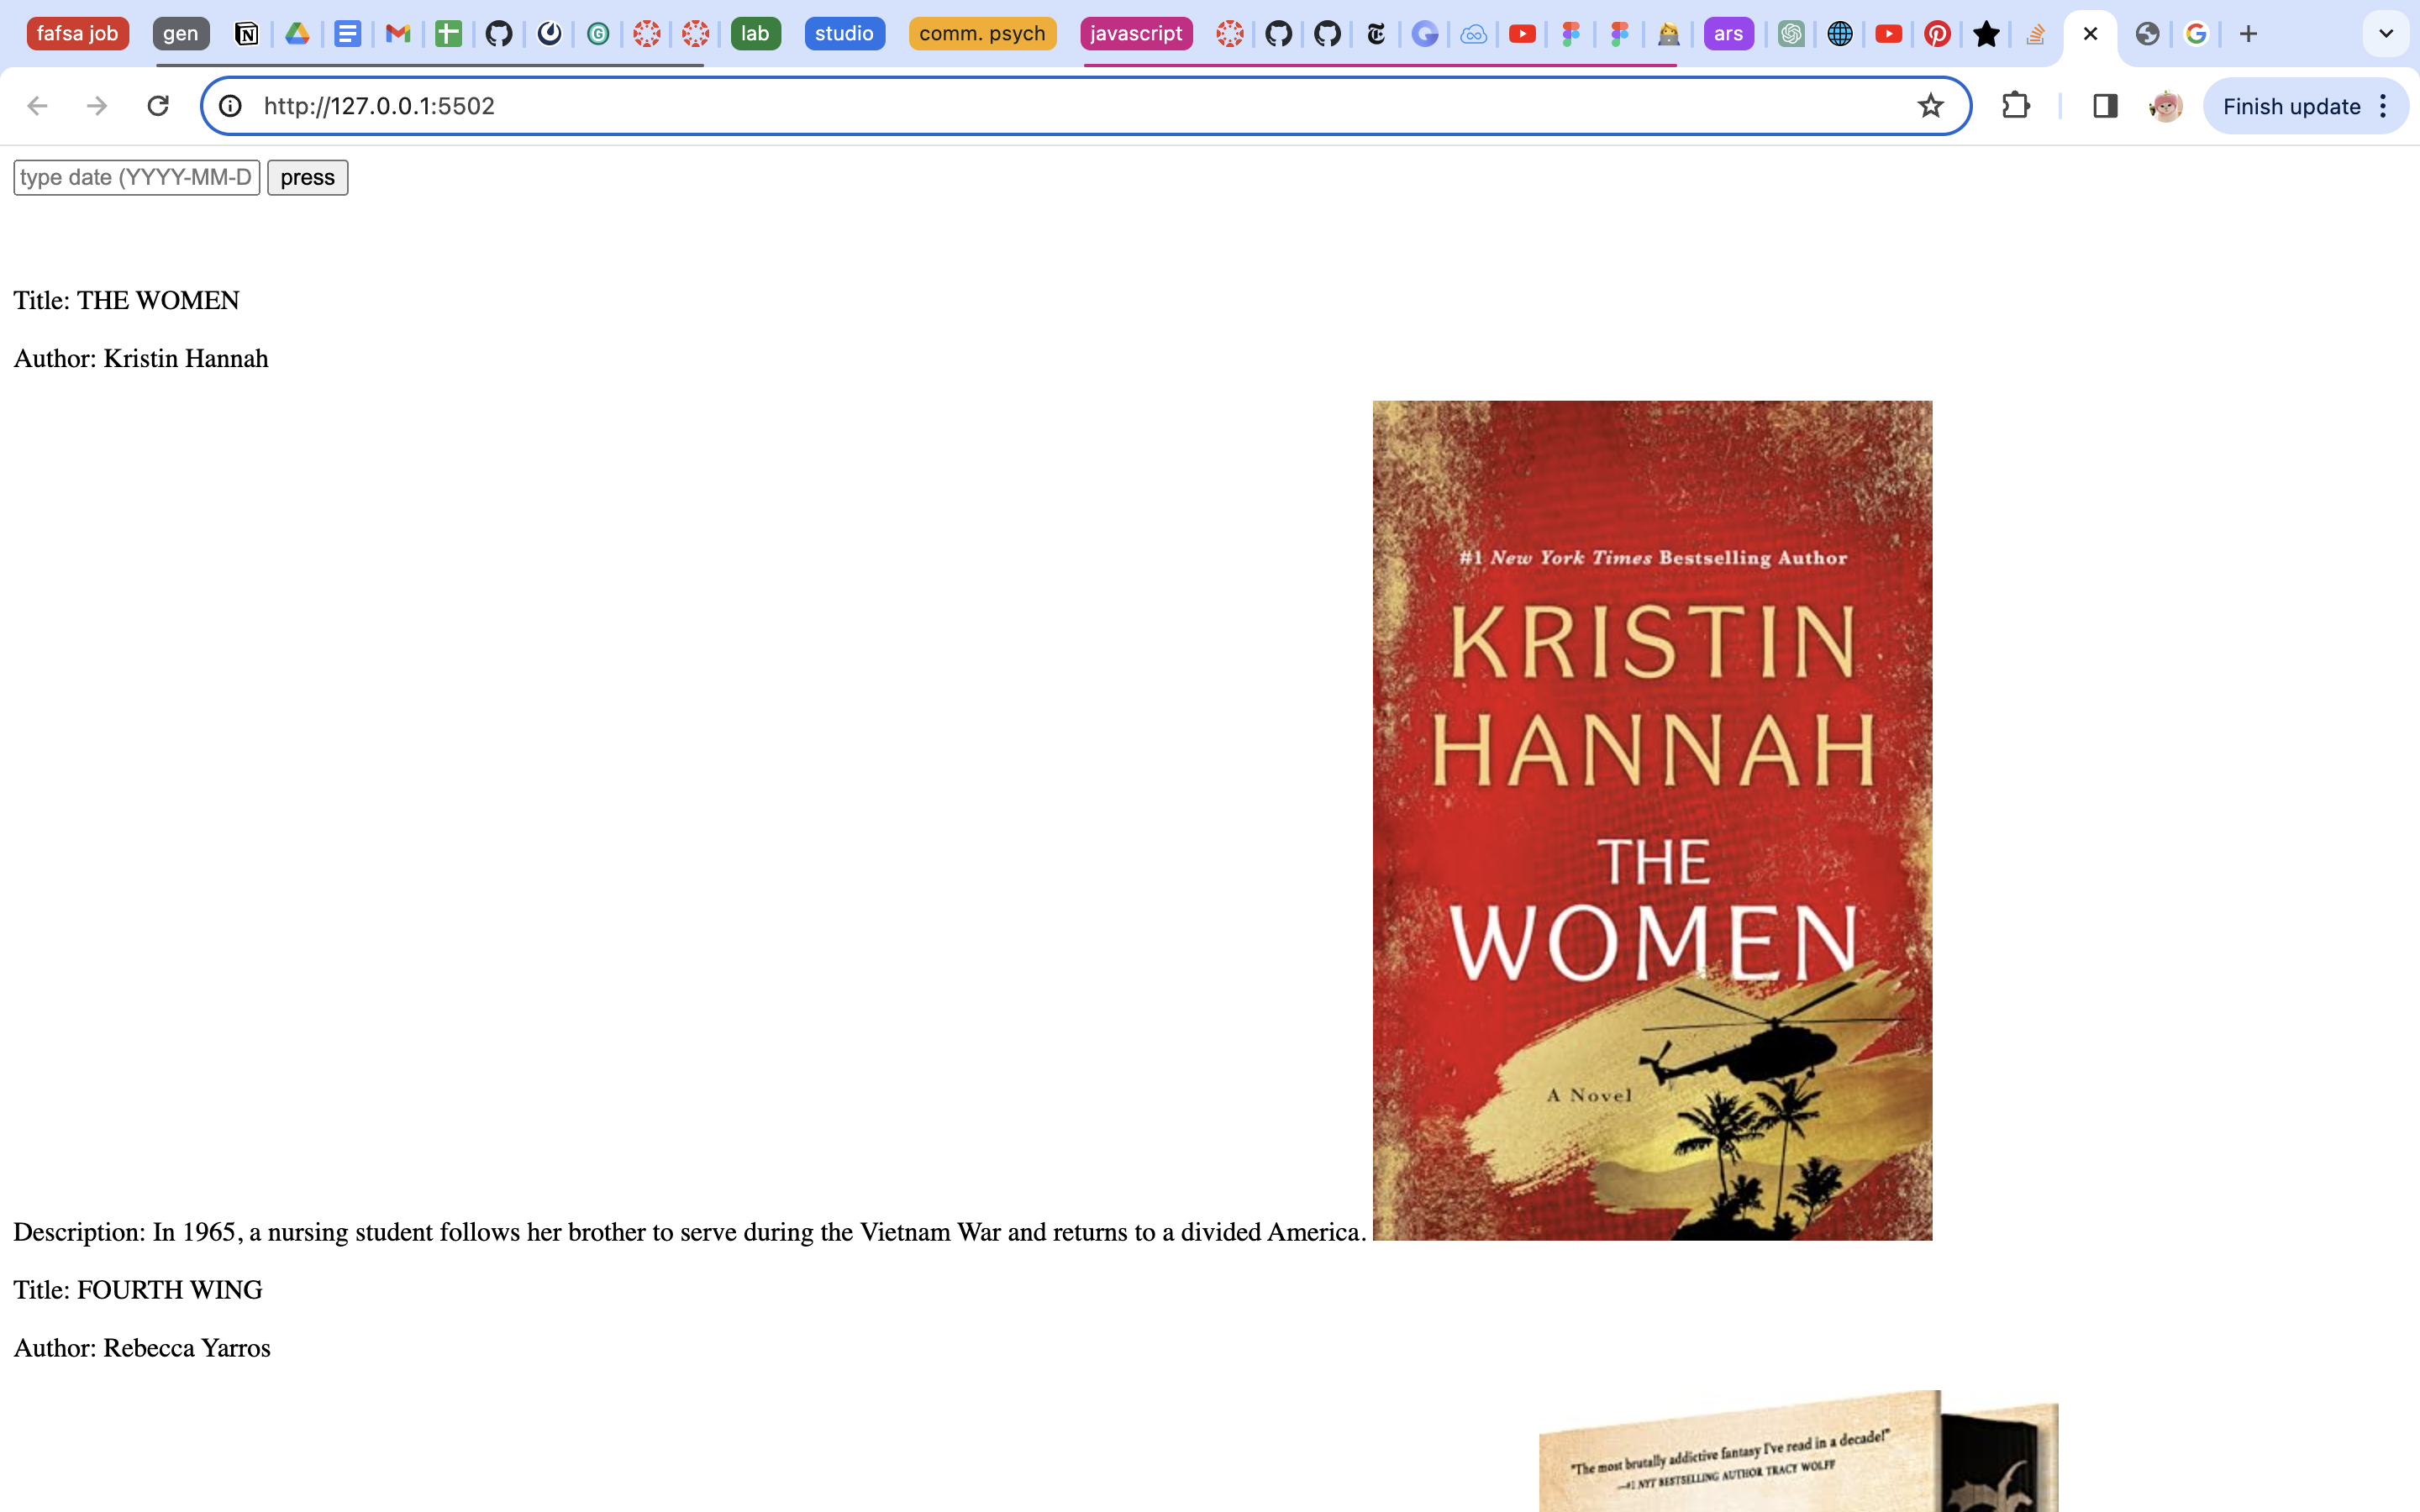Go forward to the next page
The height and width of the screenshot is (1512, 2420).
click(97, 106)
